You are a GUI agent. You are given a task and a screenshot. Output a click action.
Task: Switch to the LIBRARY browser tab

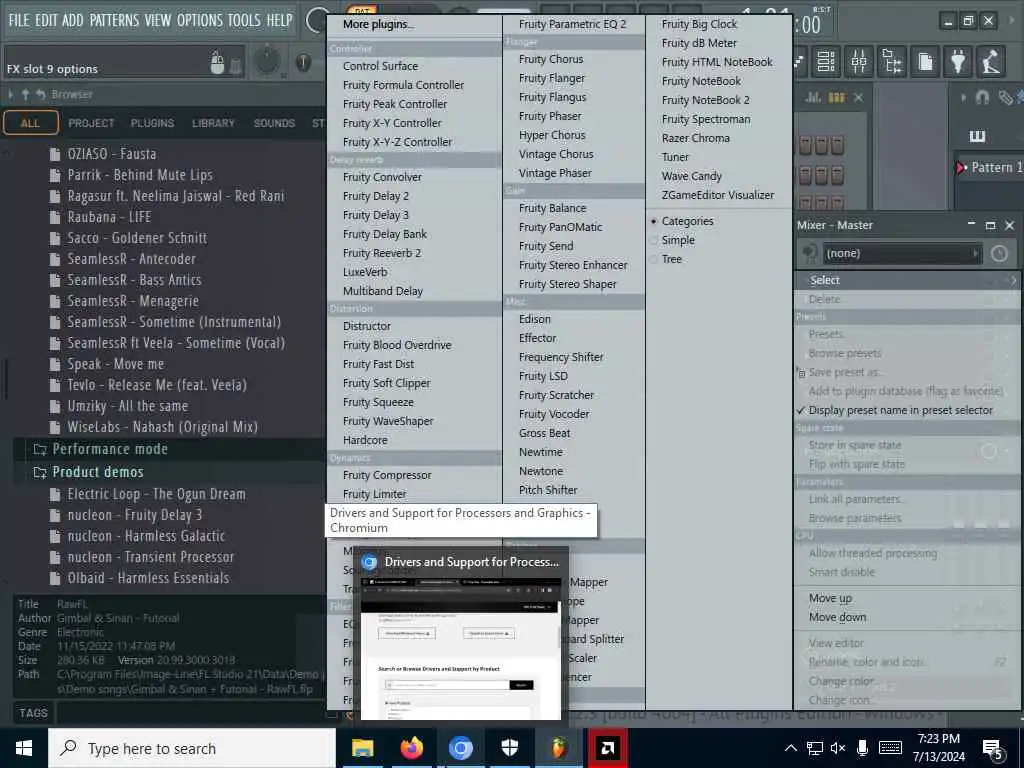pos(213,123)
